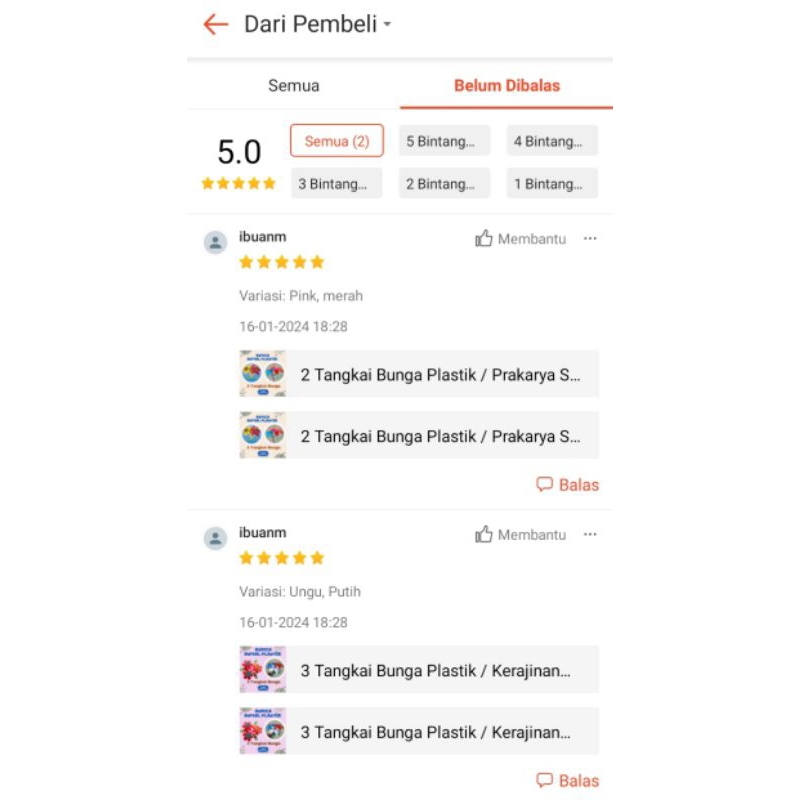Filter reviews by Semua (2)
The width and height of the screenshot is (800, 800).
(336, 141)
